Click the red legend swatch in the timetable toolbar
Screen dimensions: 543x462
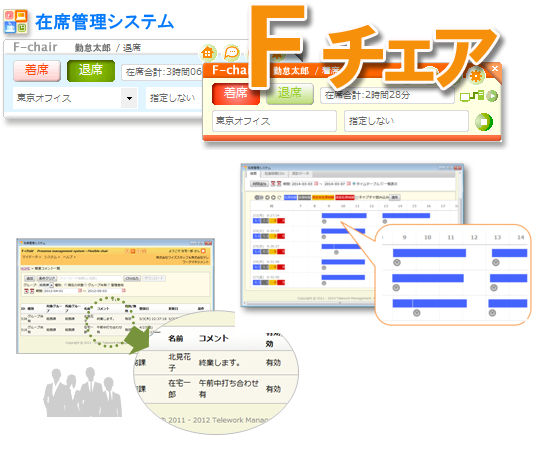[345, 197]
